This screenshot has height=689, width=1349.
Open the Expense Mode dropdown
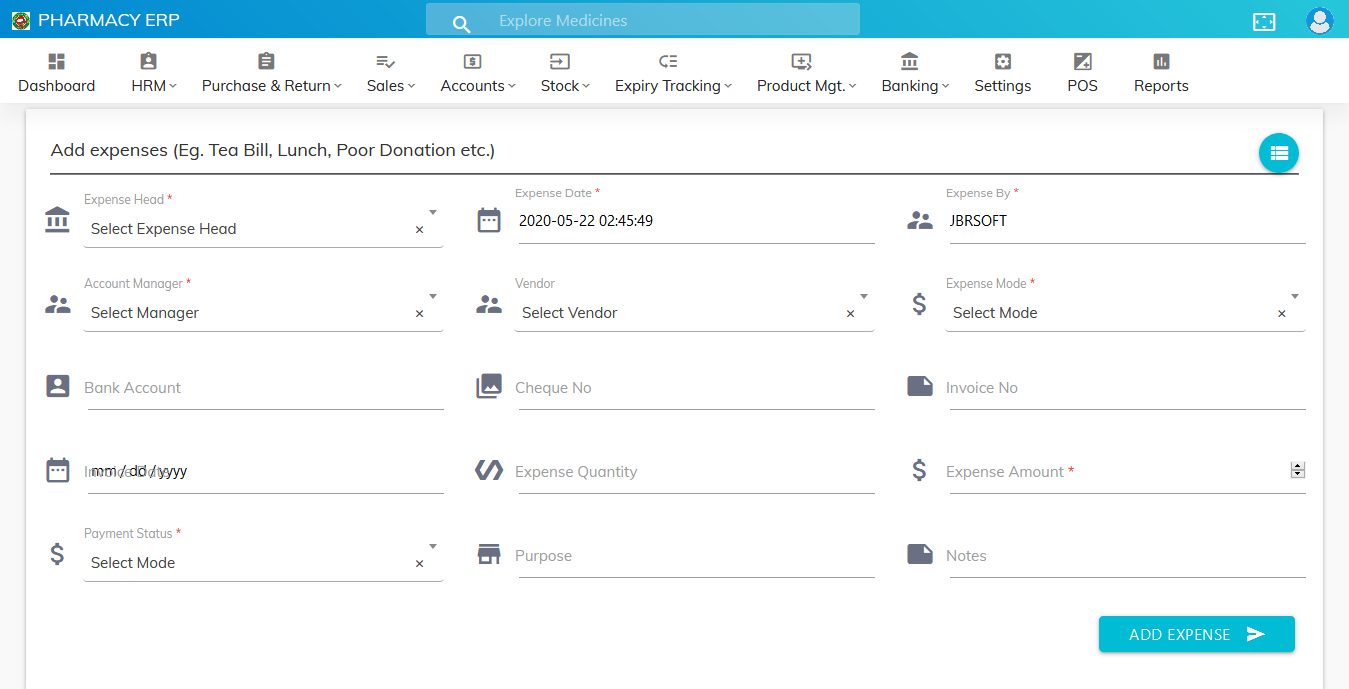(x=1295, y=296)
